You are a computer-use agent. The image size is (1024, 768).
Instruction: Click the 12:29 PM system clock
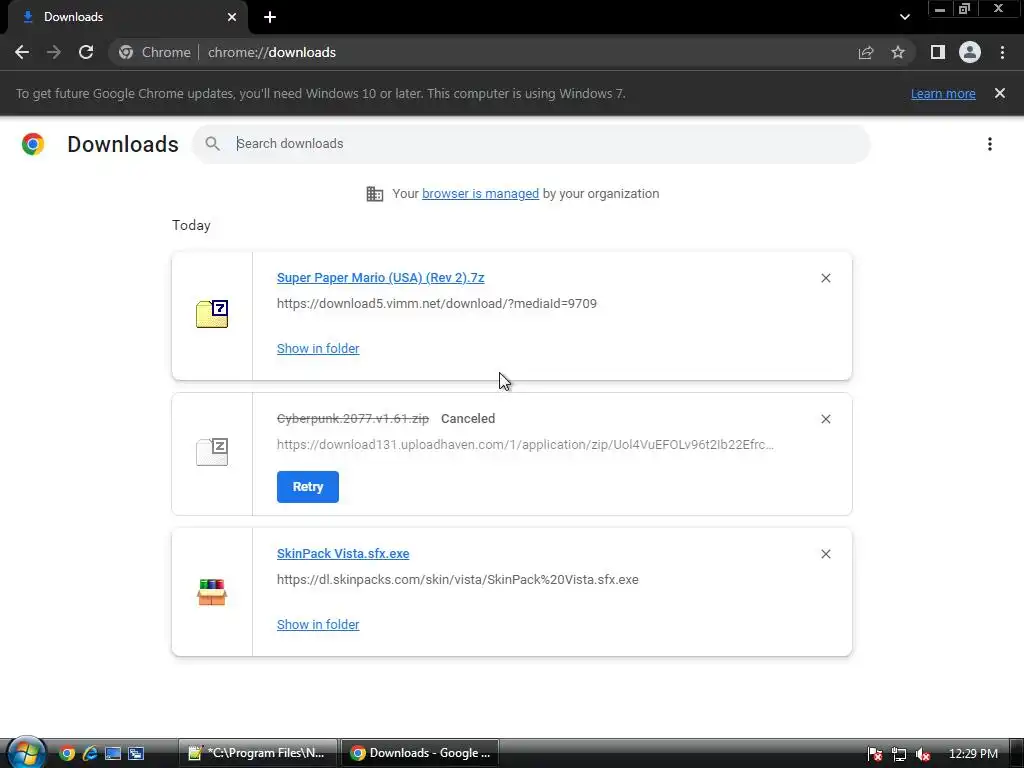pos(973,754)
